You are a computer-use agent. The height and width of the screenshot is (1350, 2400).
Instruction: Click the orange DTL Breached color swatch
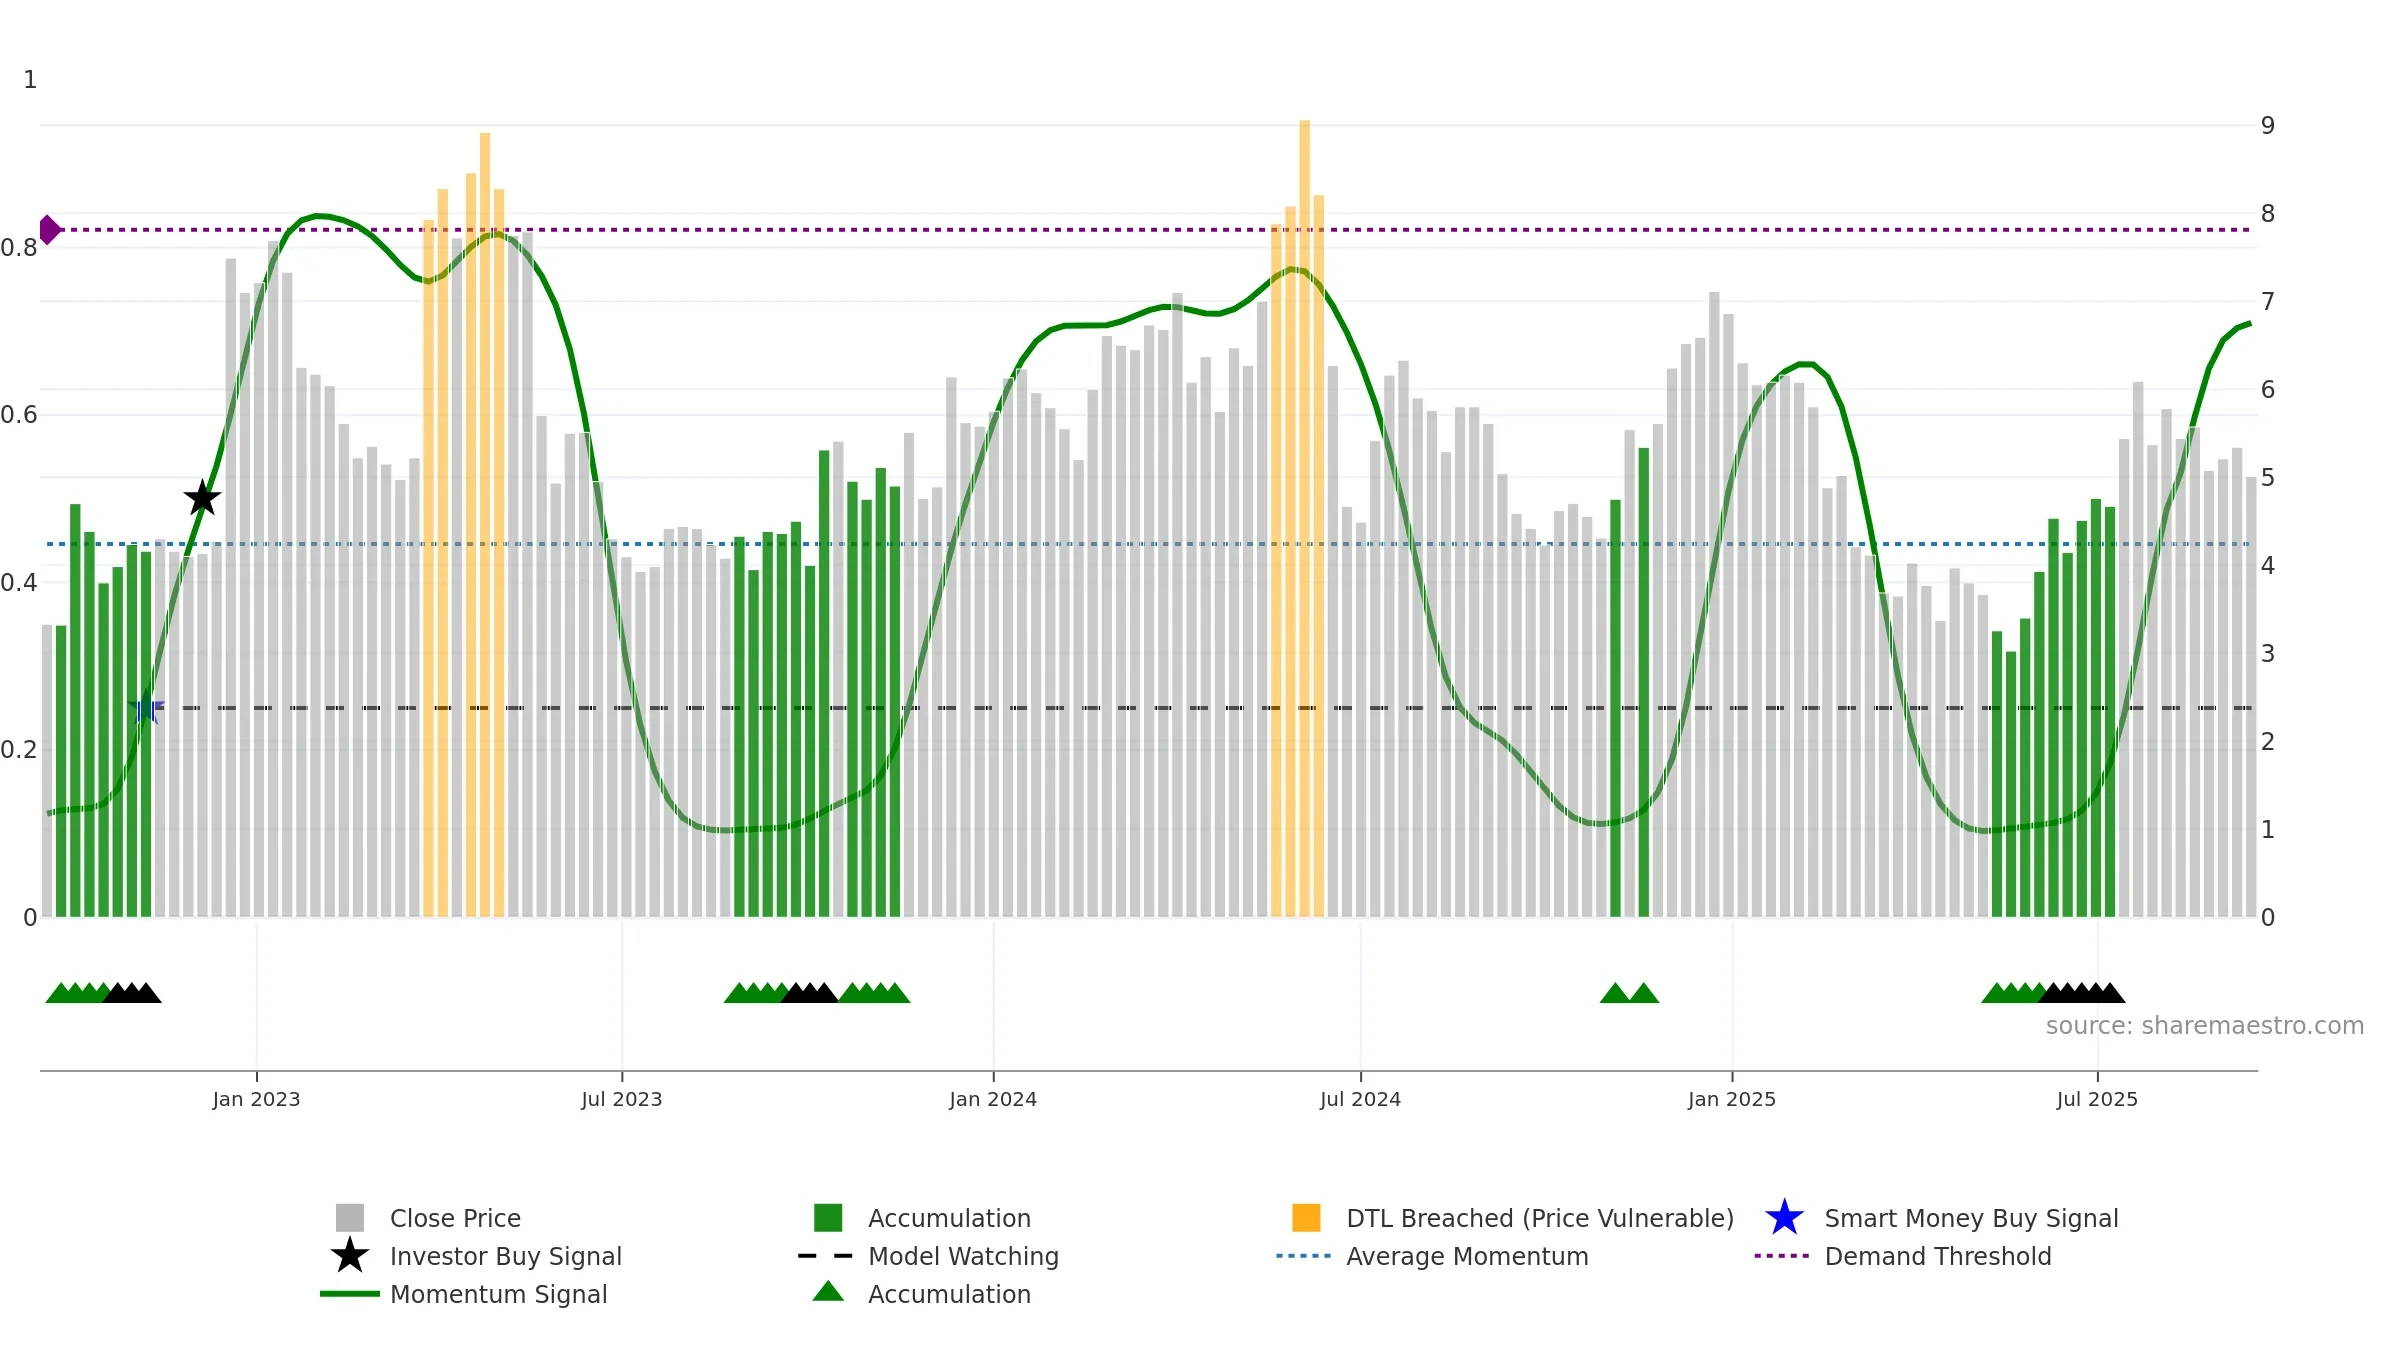pyautogui.click(x=1306, y=1218)
